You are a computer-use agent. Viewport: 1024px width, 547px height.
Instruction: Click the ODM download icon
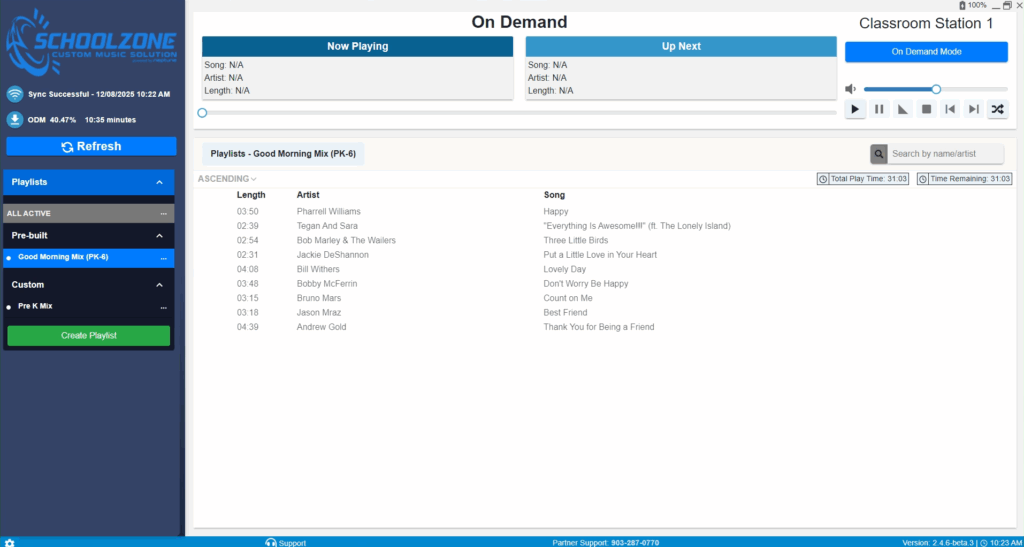[15, 120]
